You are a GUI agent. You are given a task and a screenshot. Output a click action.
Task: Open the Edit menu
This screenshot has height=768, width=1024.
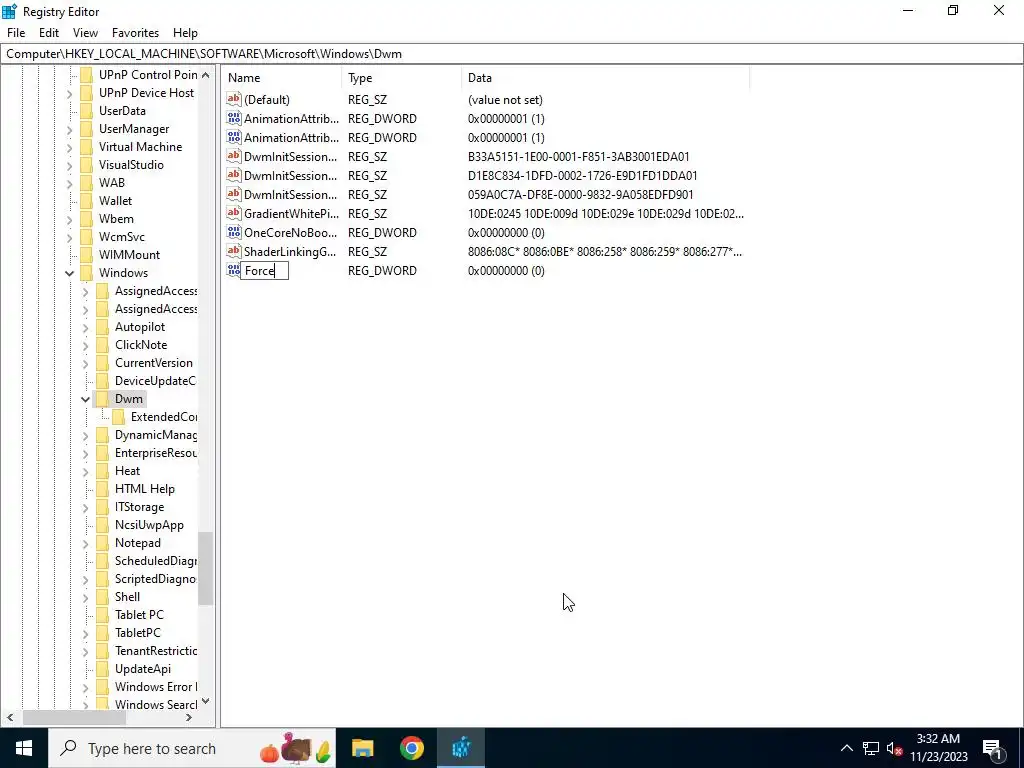(48, 33)
